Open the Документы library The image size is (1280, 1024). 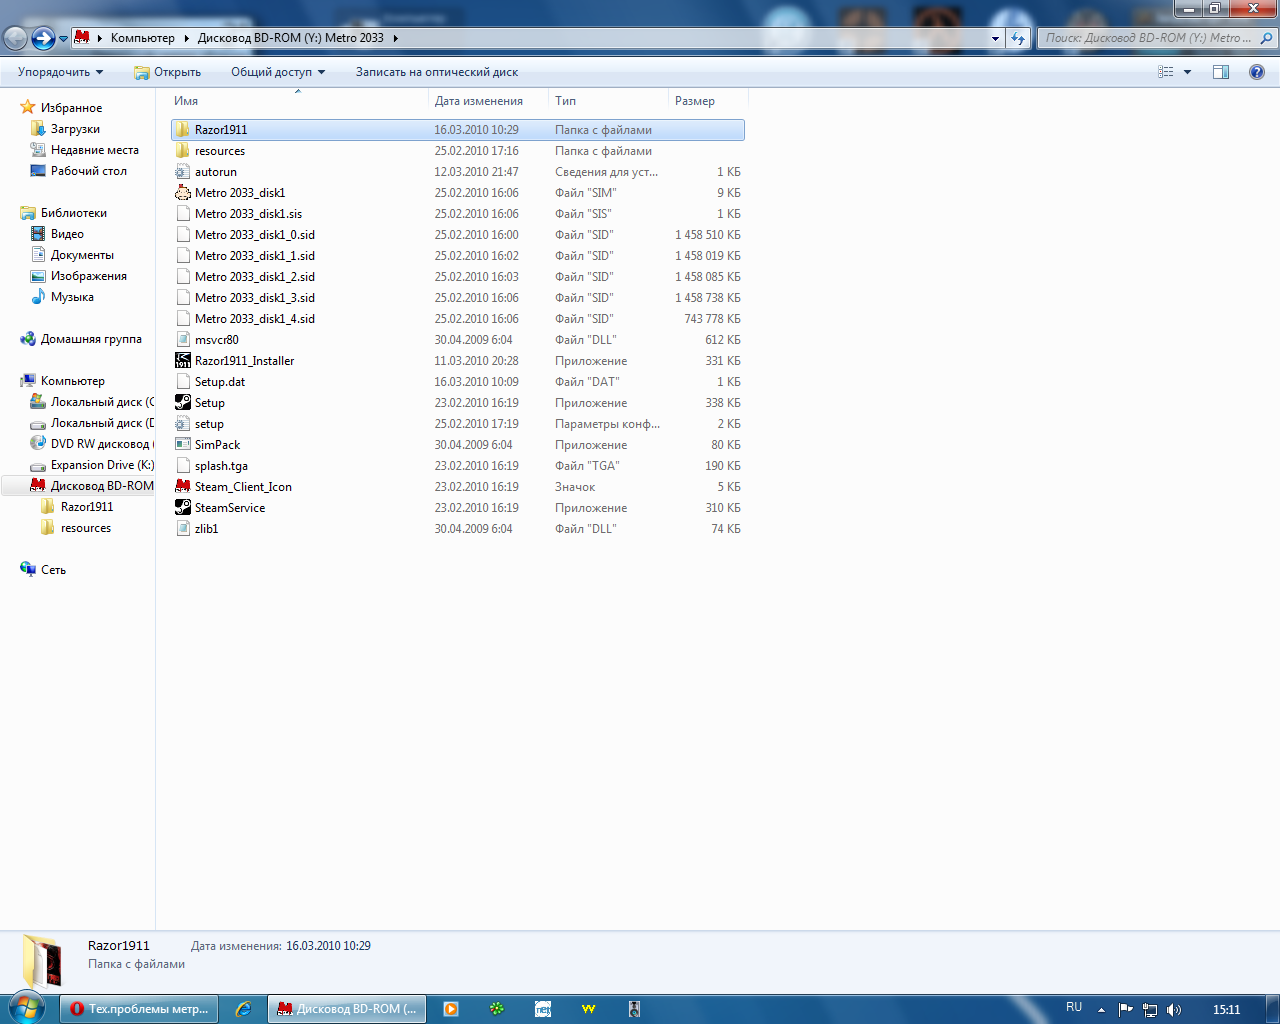click(x=82, y=255)
